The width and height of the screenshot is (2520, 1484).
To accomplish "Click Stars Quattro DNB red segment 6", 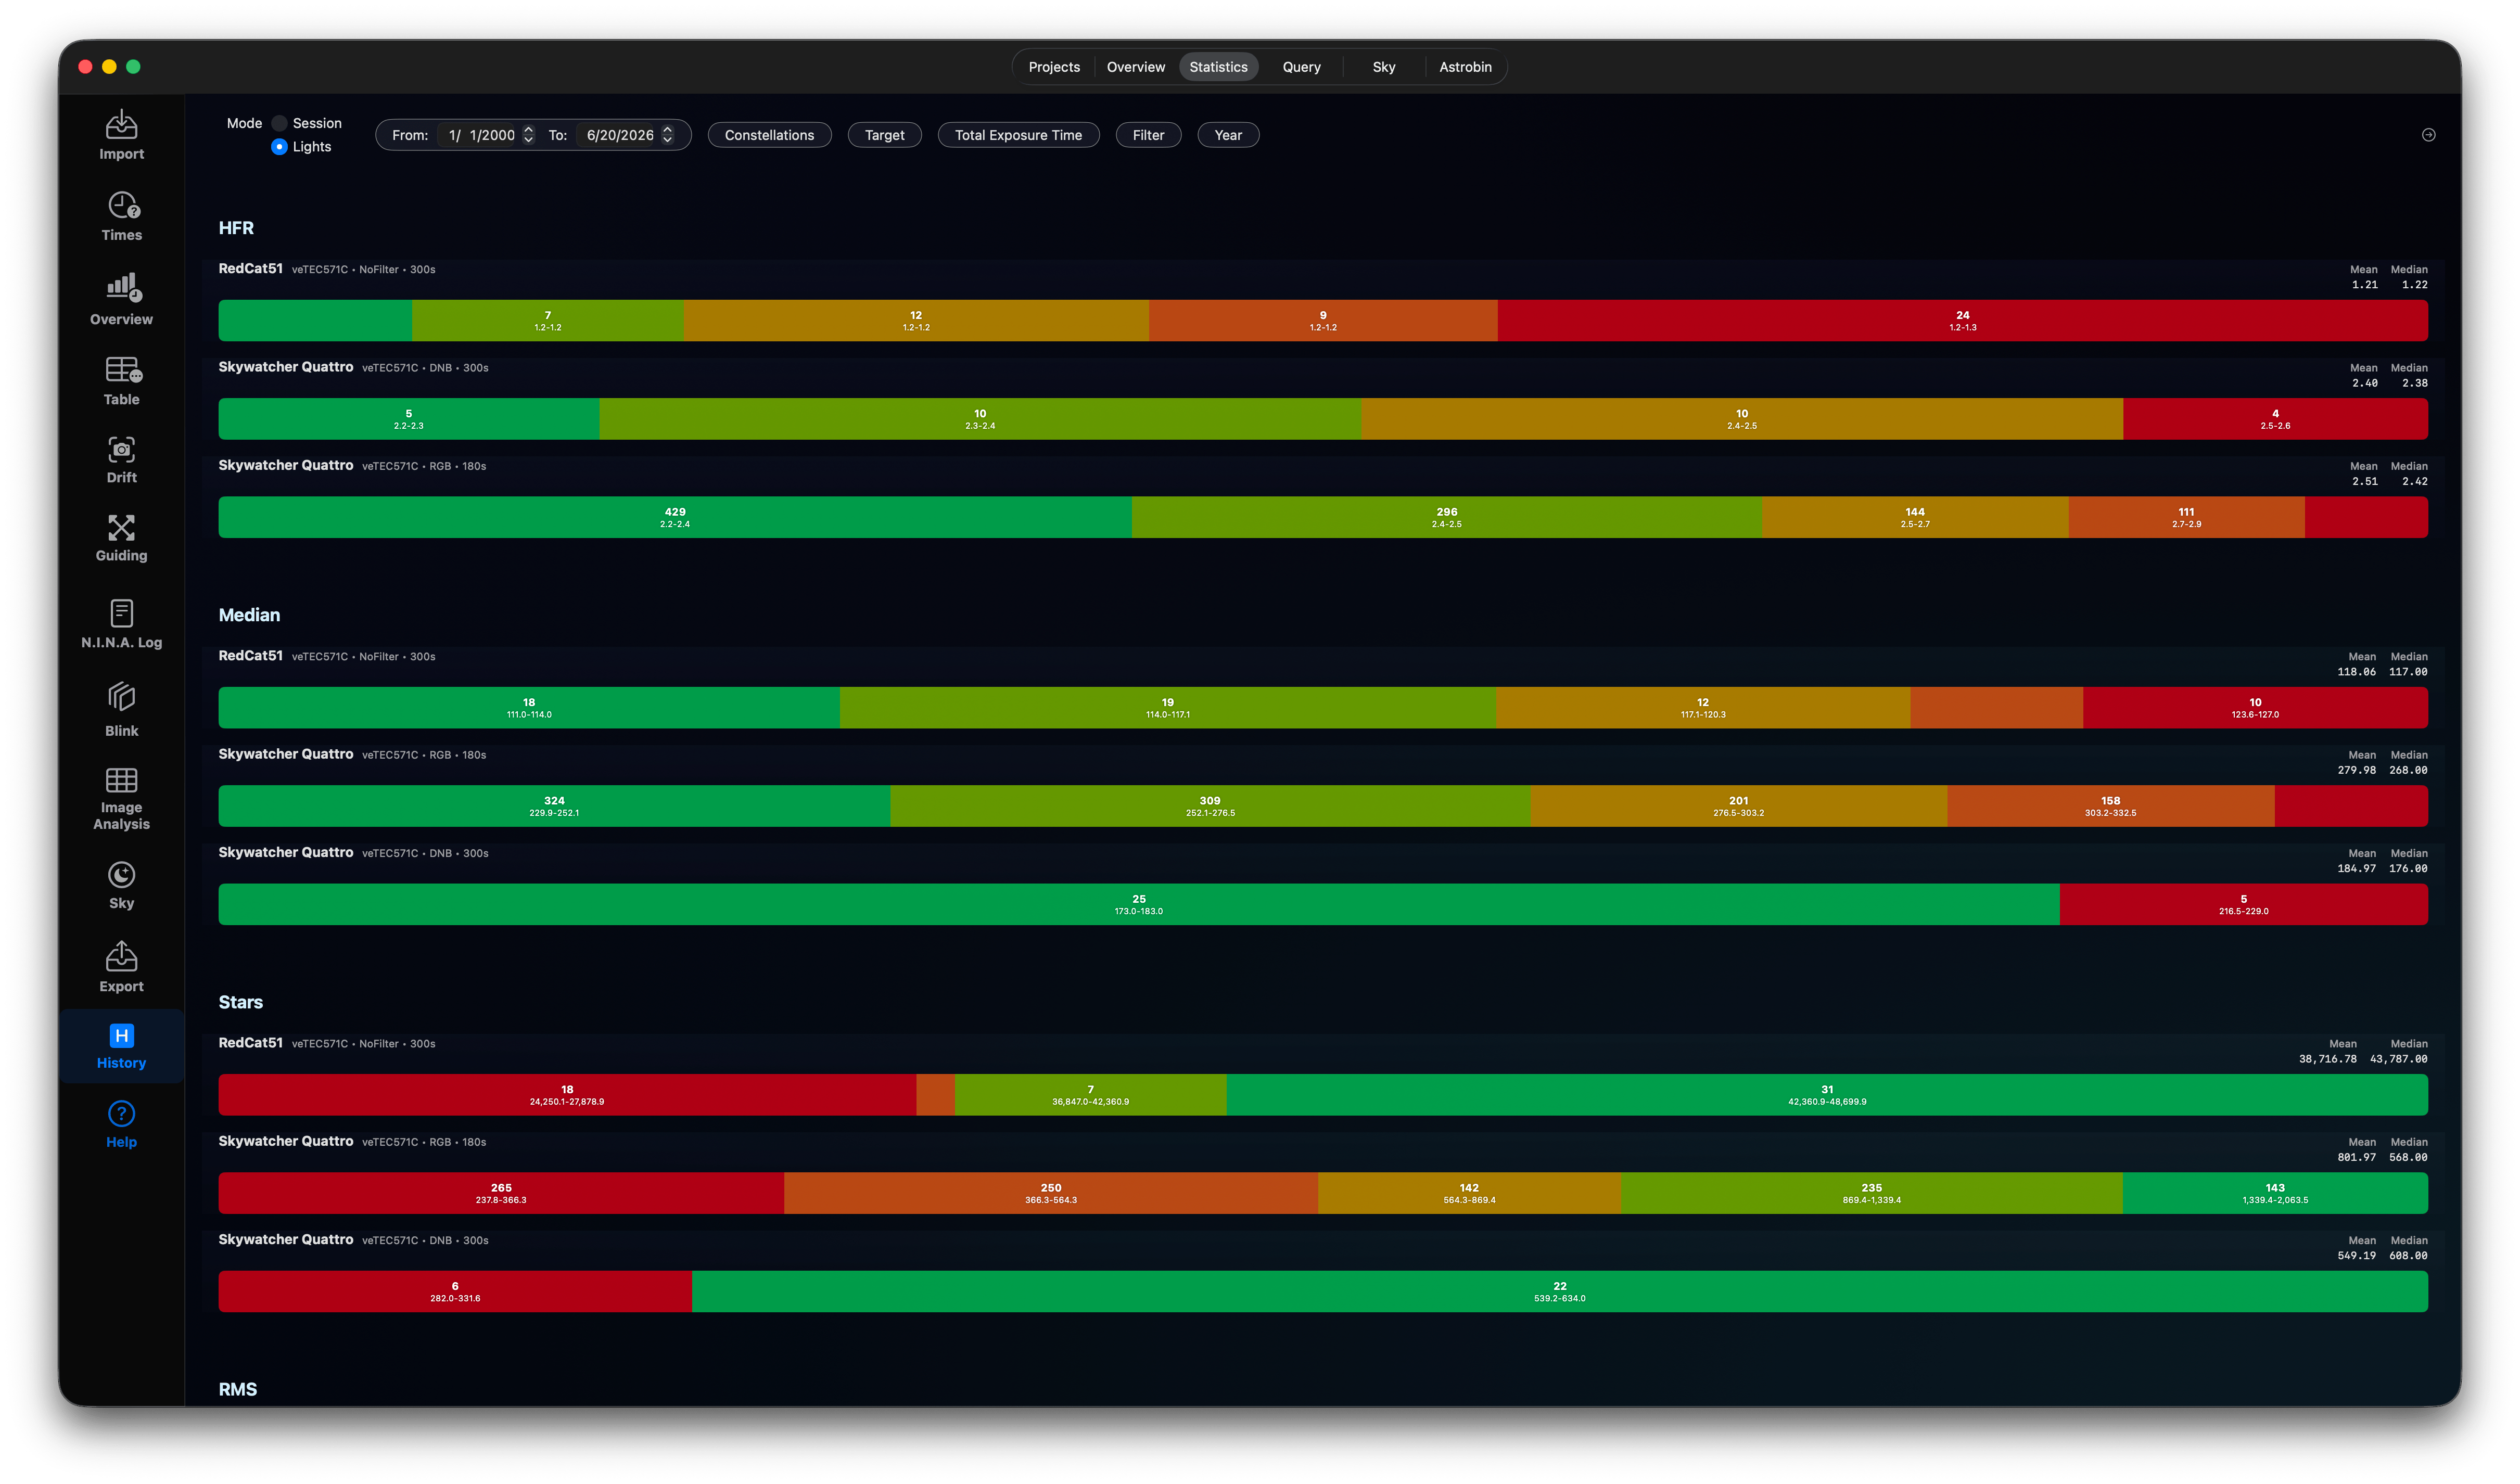I will click(x=455, y=1291).
